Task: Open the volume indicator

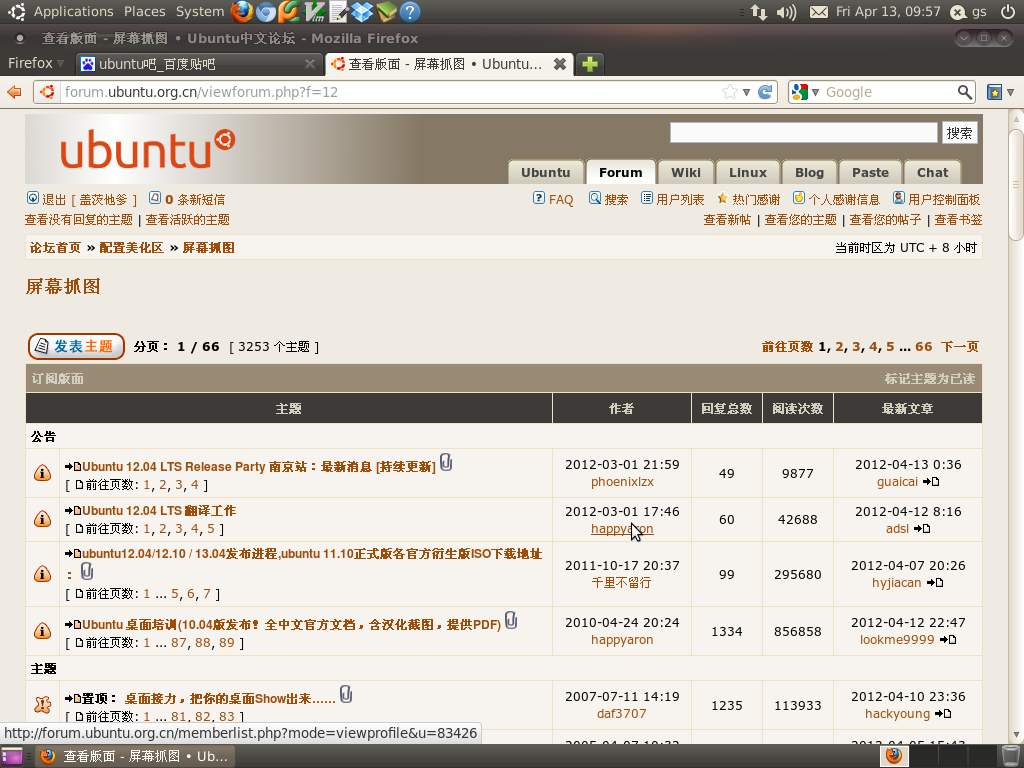Action: point(786,12)
